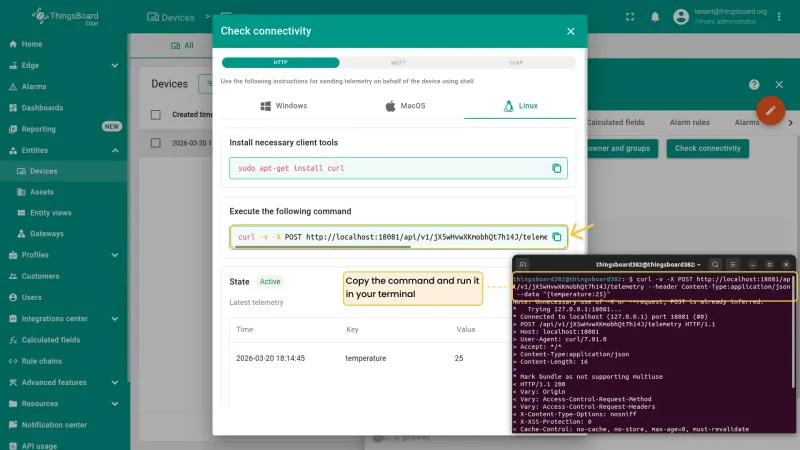Expand Integrations center section
This screenshot has width=800, height=450.
pos(115,319)
